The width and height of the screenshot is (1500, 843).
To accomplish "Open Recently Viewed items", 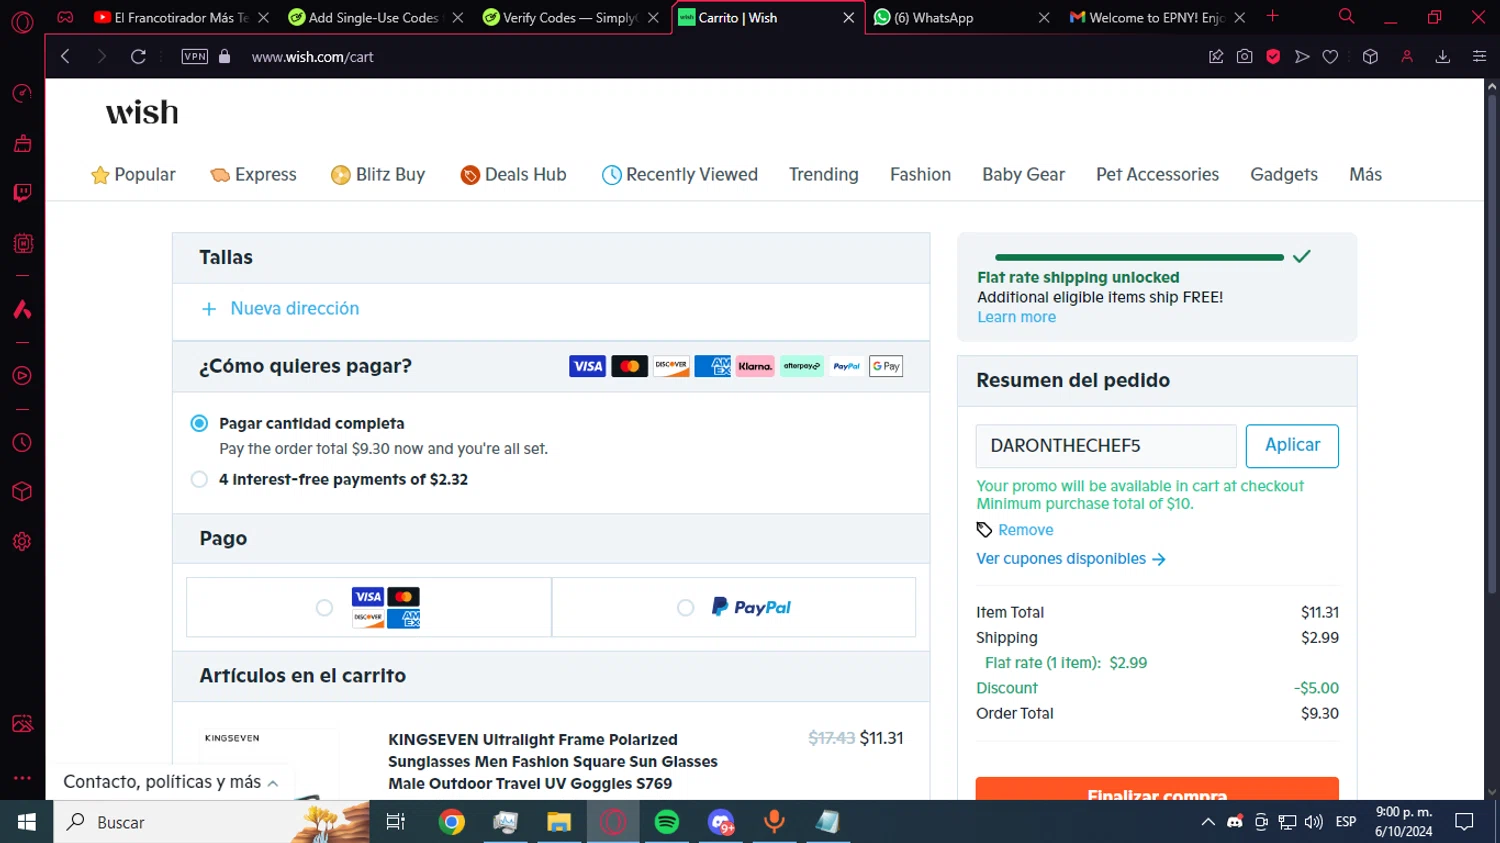I will point(680,175).
